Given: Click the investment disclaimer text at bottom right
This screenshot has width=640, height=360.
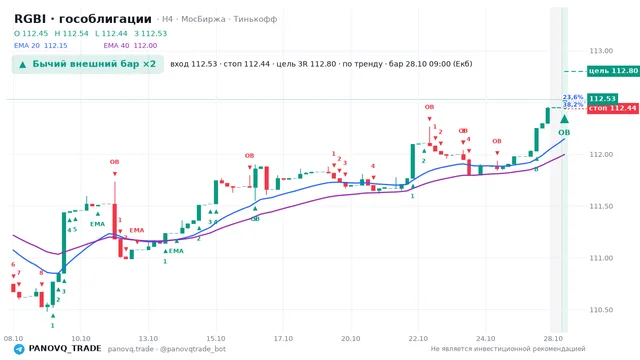Looking at the screenshot, I should point(508,349).
